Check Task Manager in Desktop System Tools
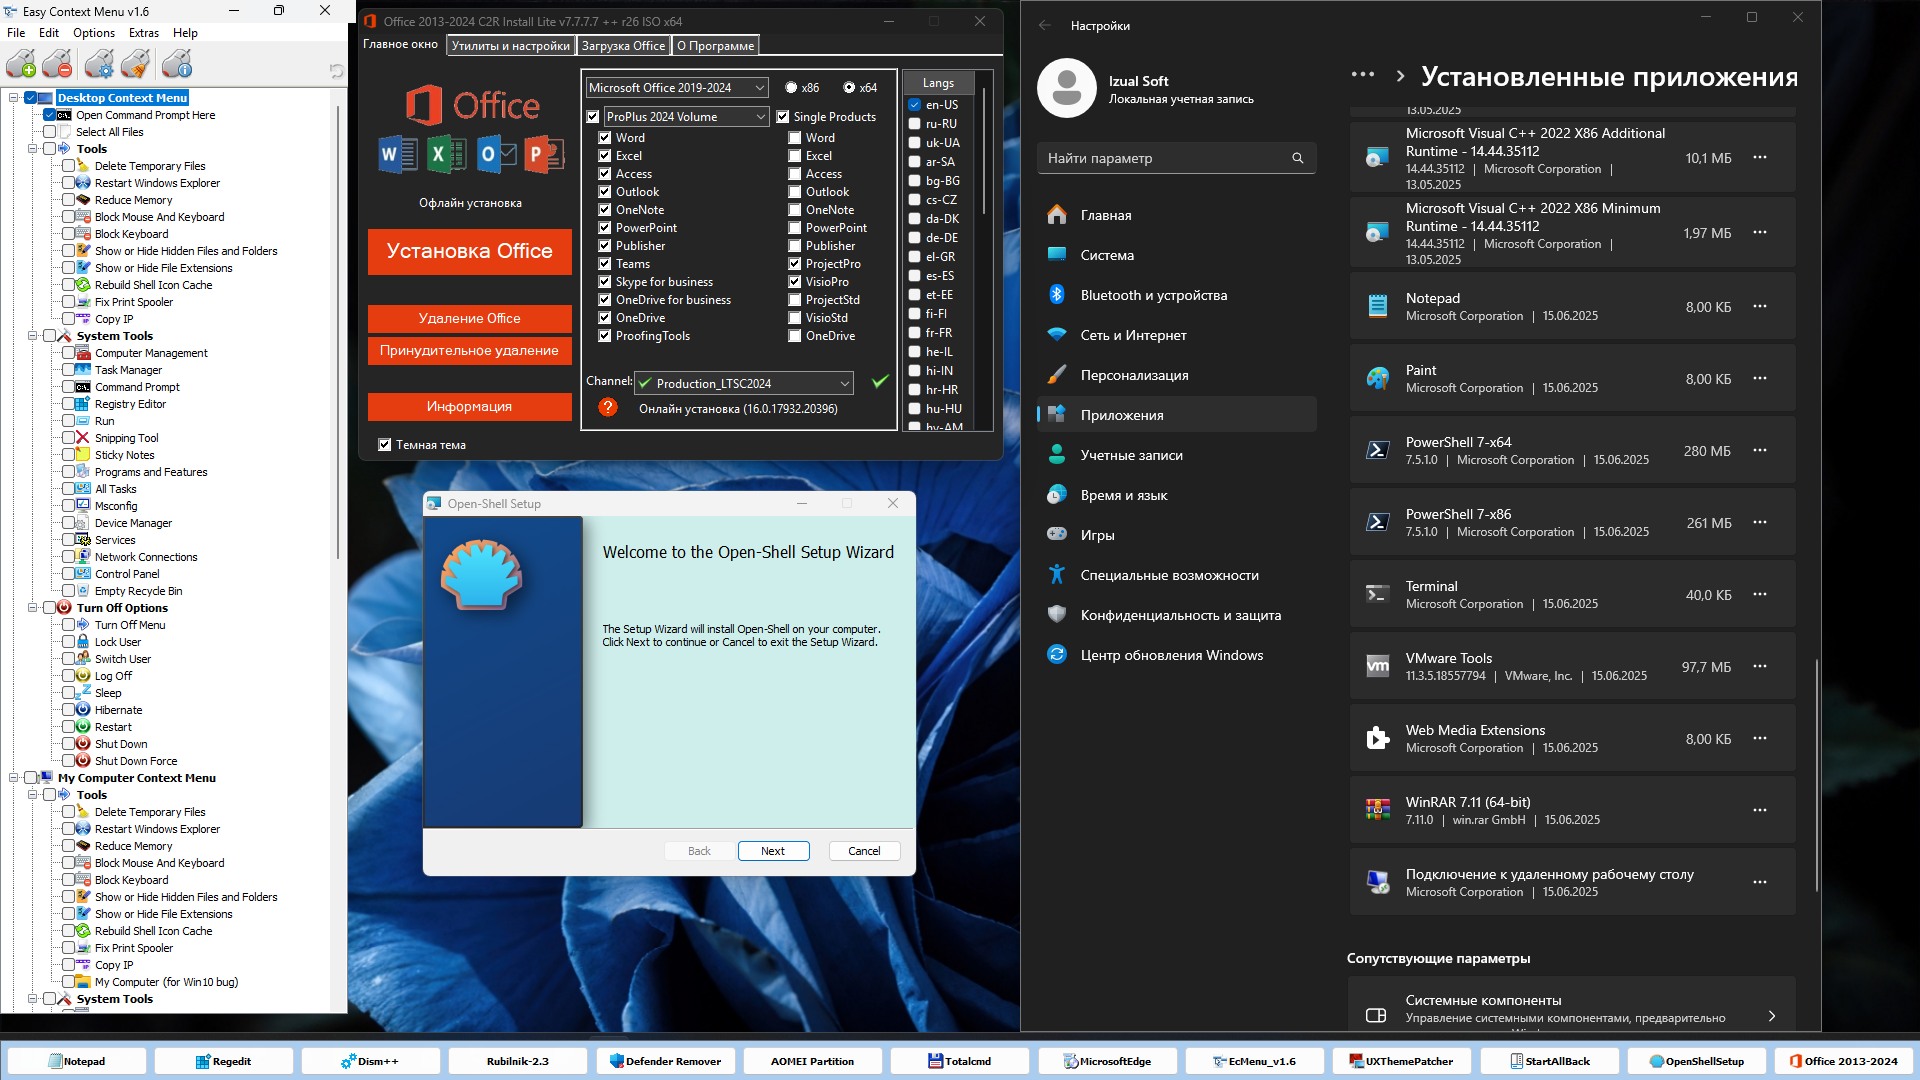This screenshot has height=1080, width=1920. coord(68,370)
